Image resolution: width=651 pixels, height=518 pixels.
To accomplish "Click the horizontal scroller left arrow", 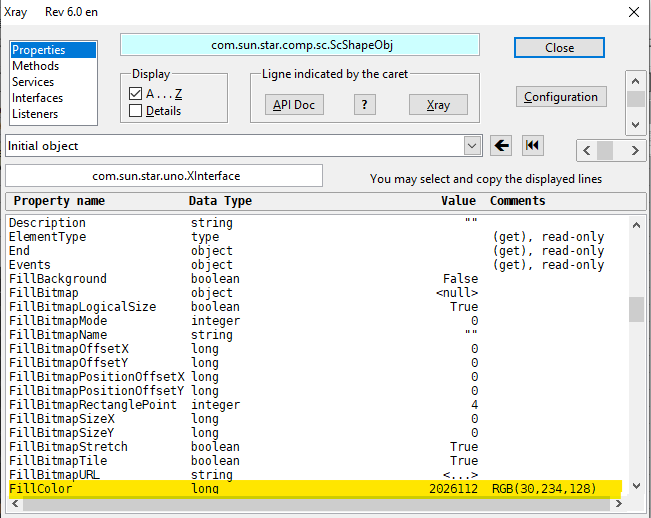I will [x=587, y=150].
